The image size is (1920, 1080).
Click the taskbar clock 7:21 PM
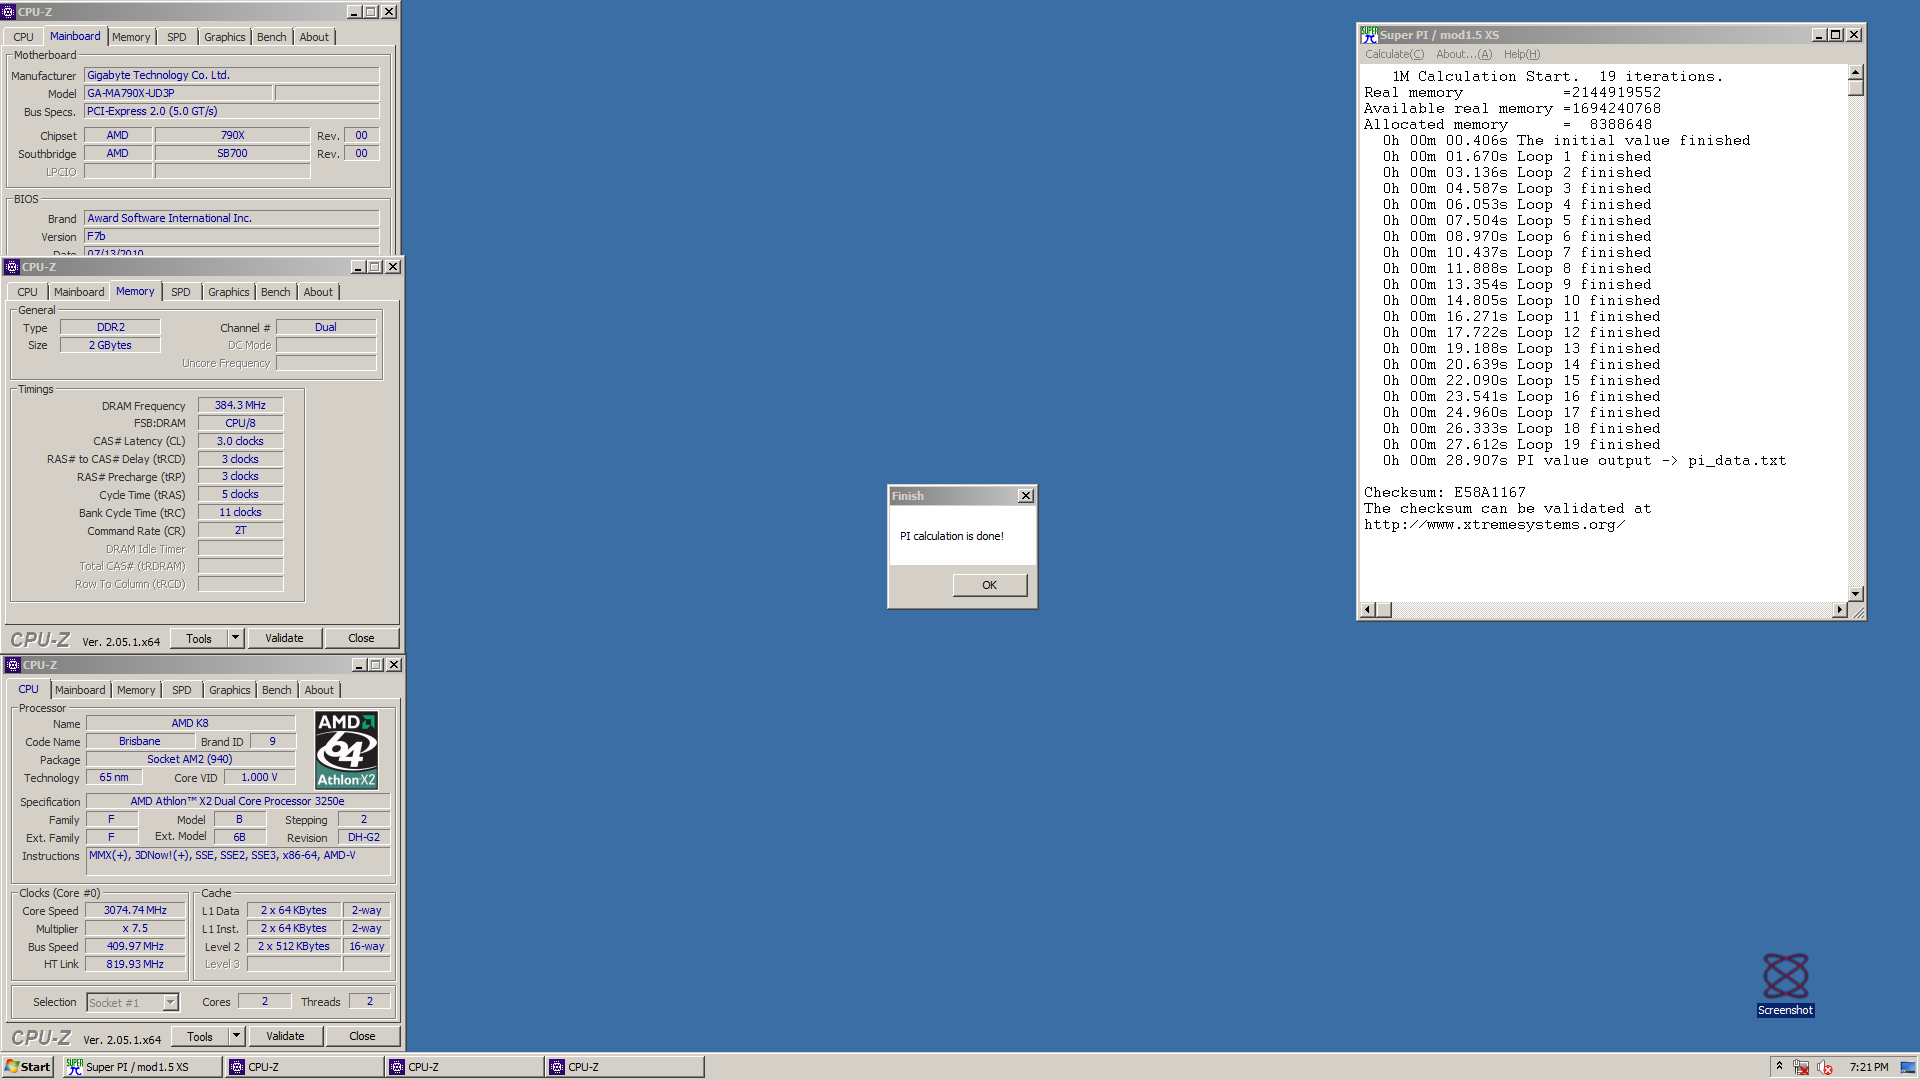(x=1868, y=1067)
